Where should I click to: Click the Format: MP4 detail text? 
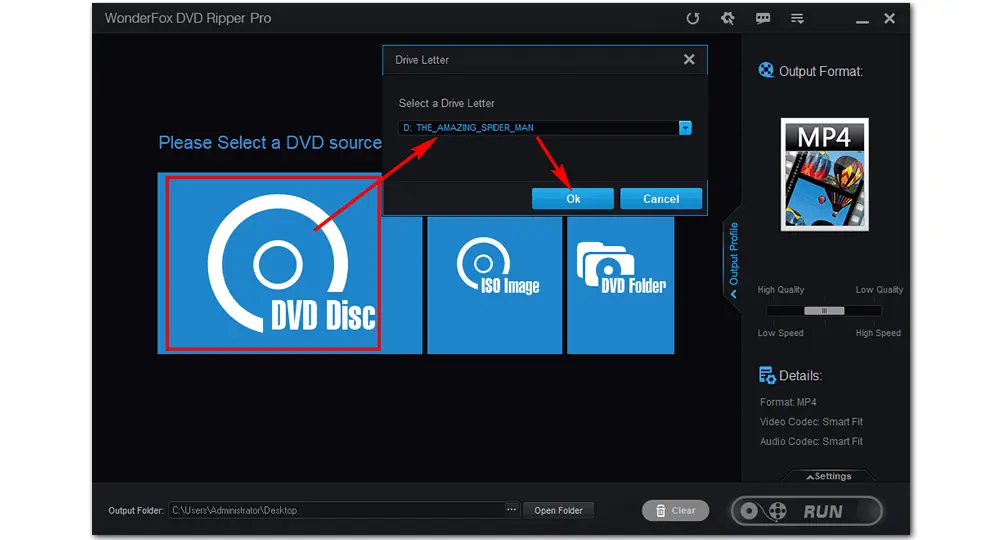788,402
